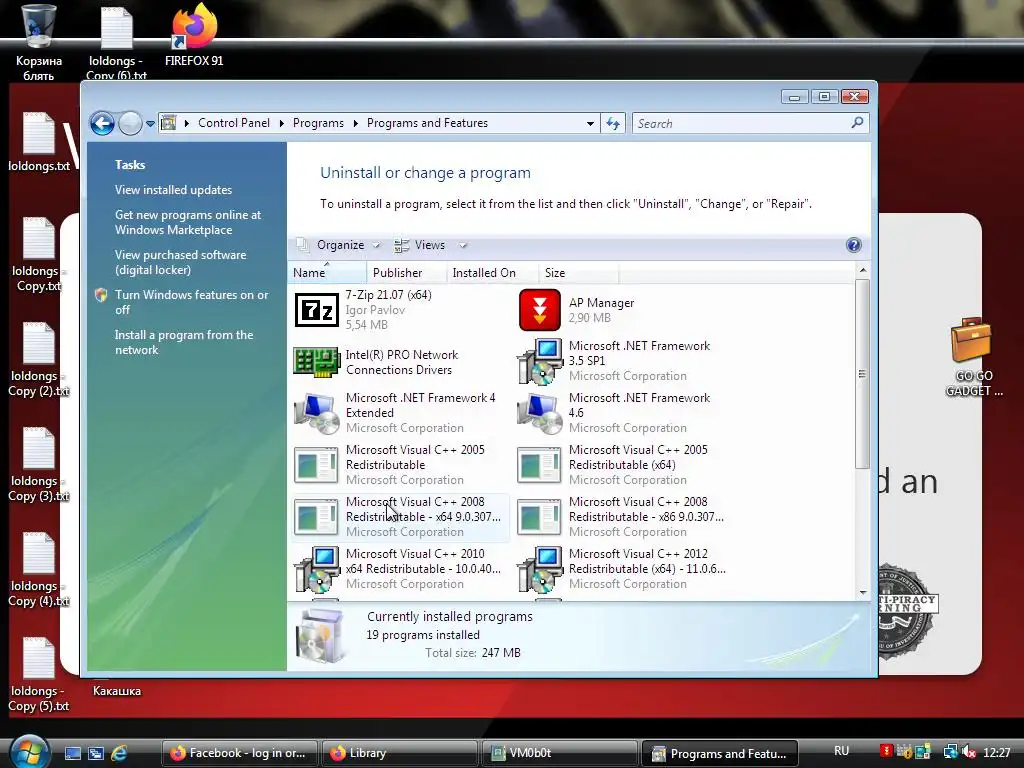Click the 12:27 taskbar clock

tap(997, 752)
